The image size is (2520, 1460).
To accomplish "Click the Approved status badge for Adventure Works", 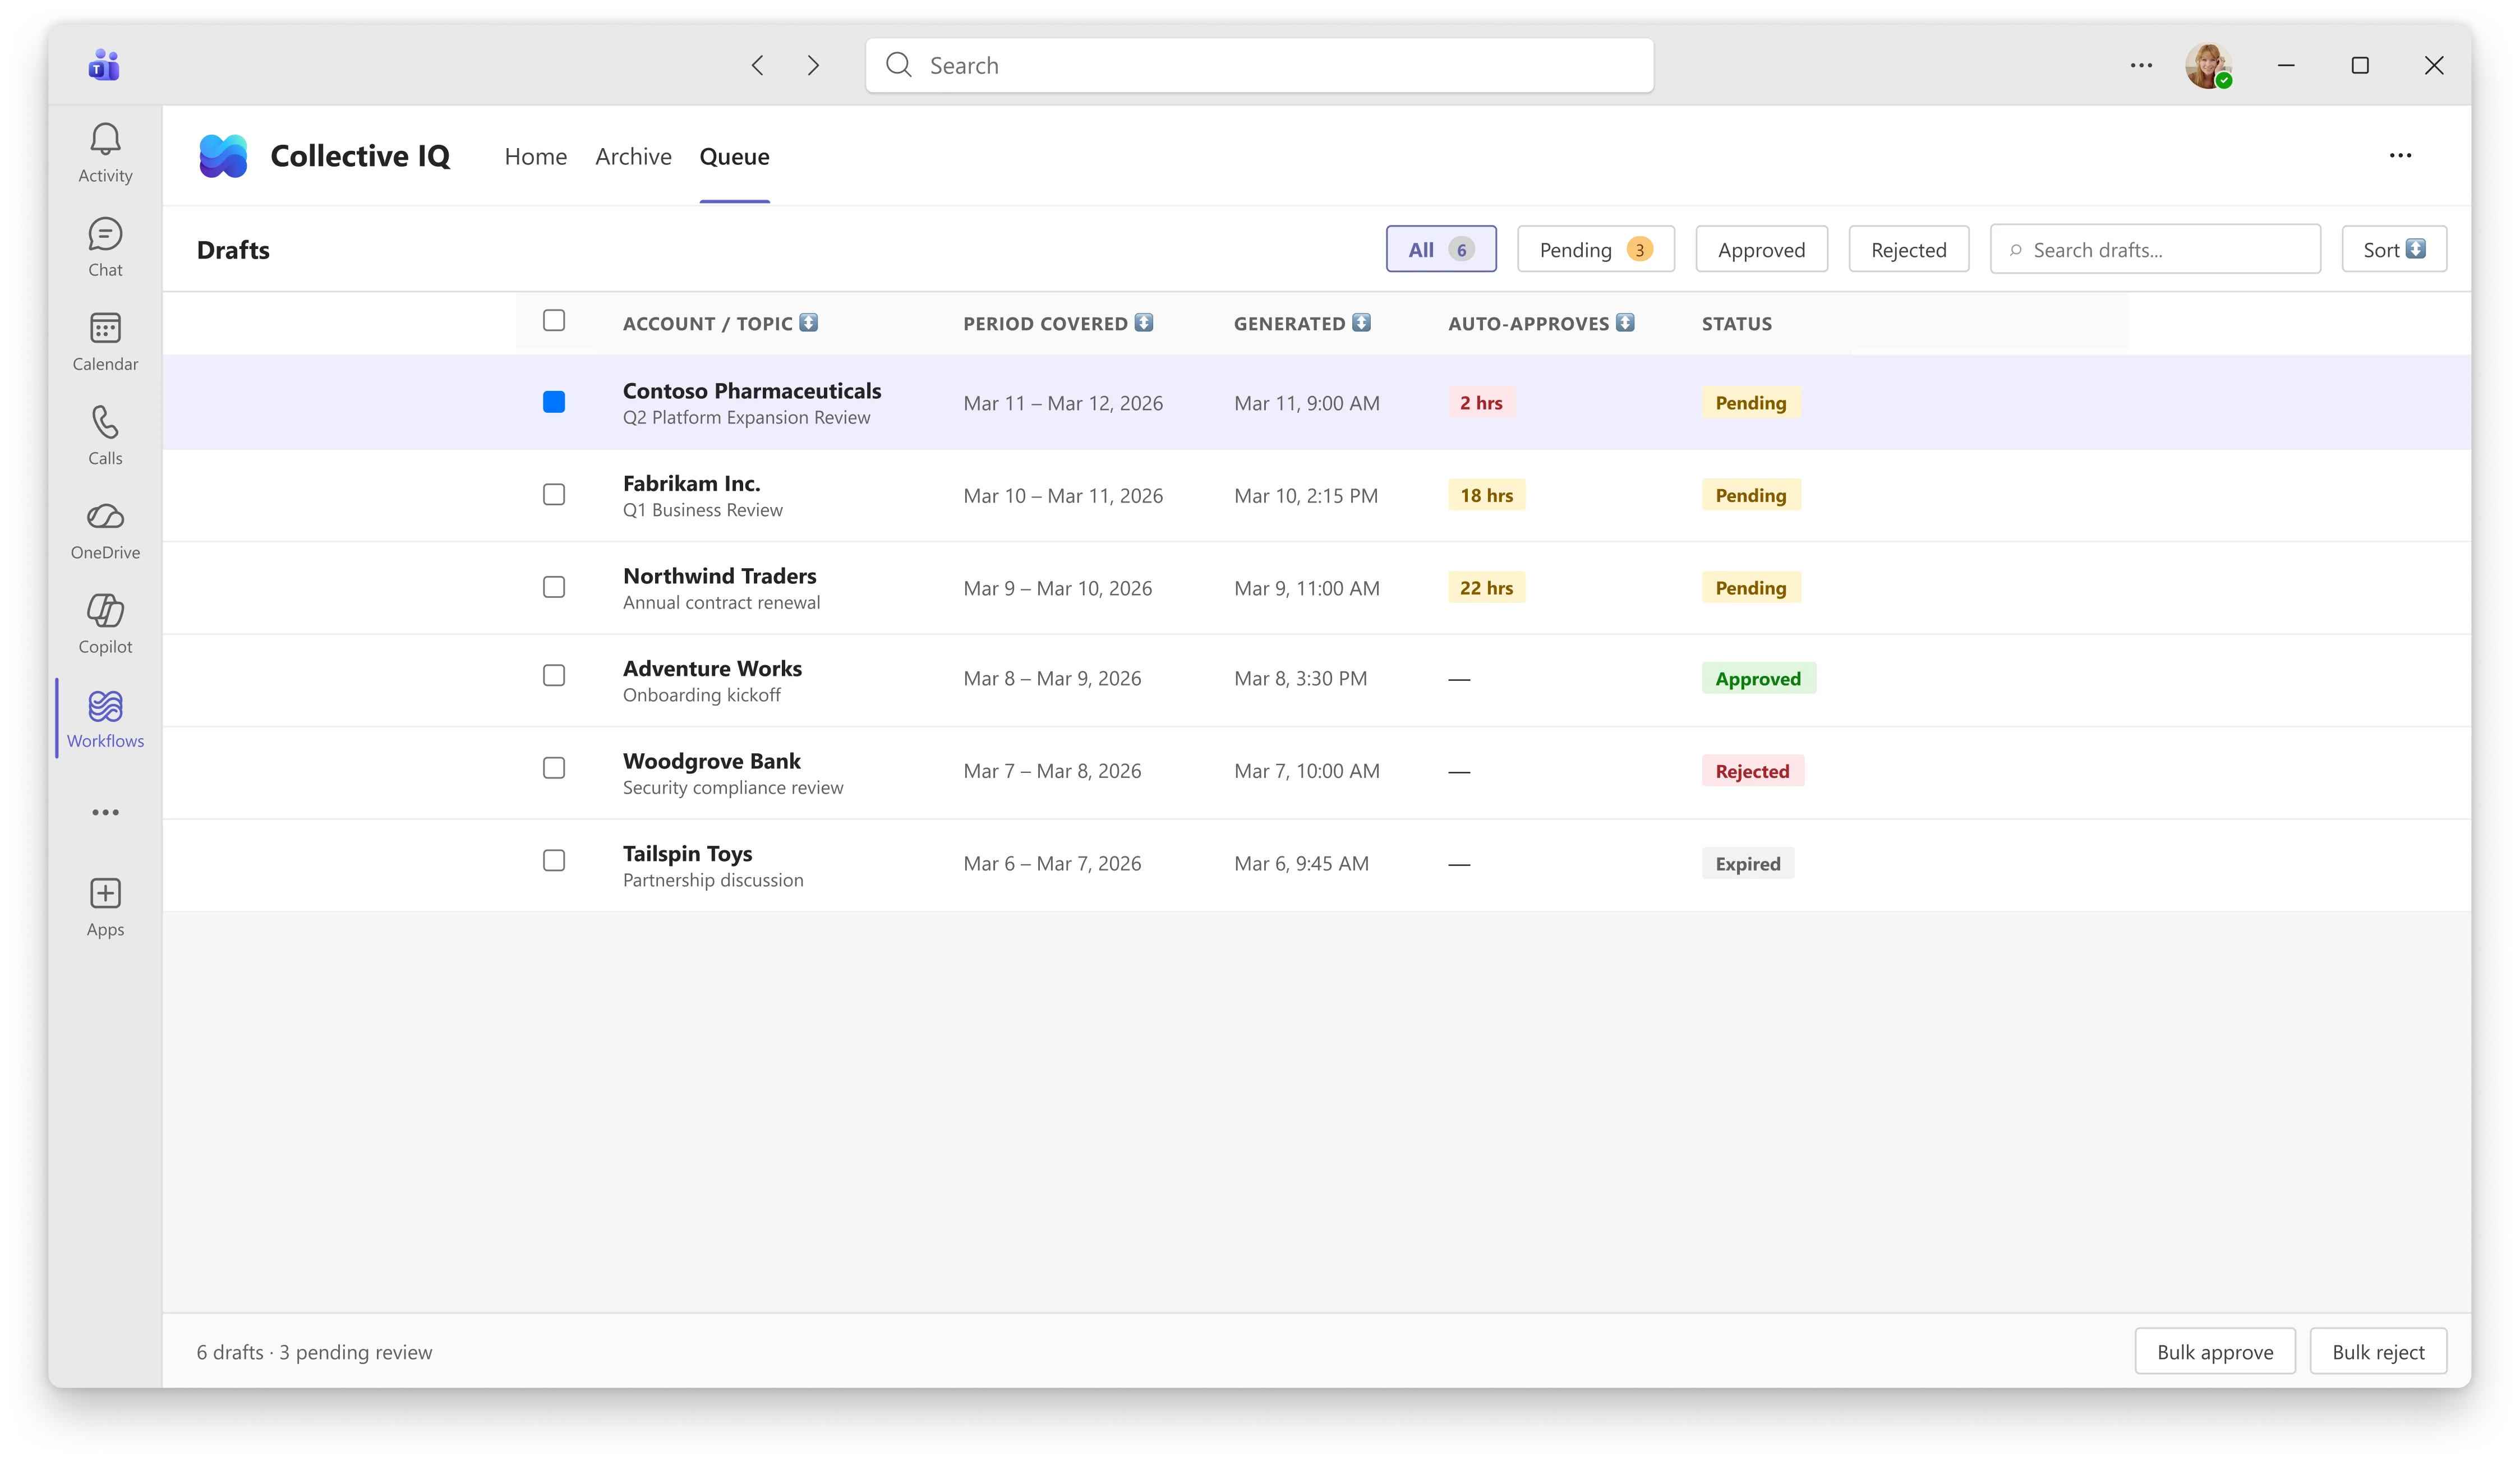I will point(1758,678).
